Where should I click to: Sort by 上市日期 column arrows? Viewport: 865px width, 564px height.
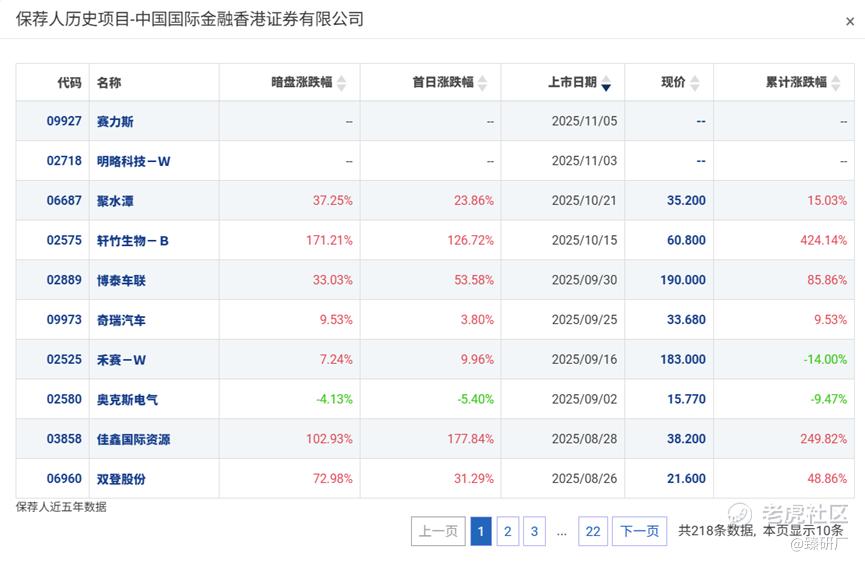tap(606, 83)
